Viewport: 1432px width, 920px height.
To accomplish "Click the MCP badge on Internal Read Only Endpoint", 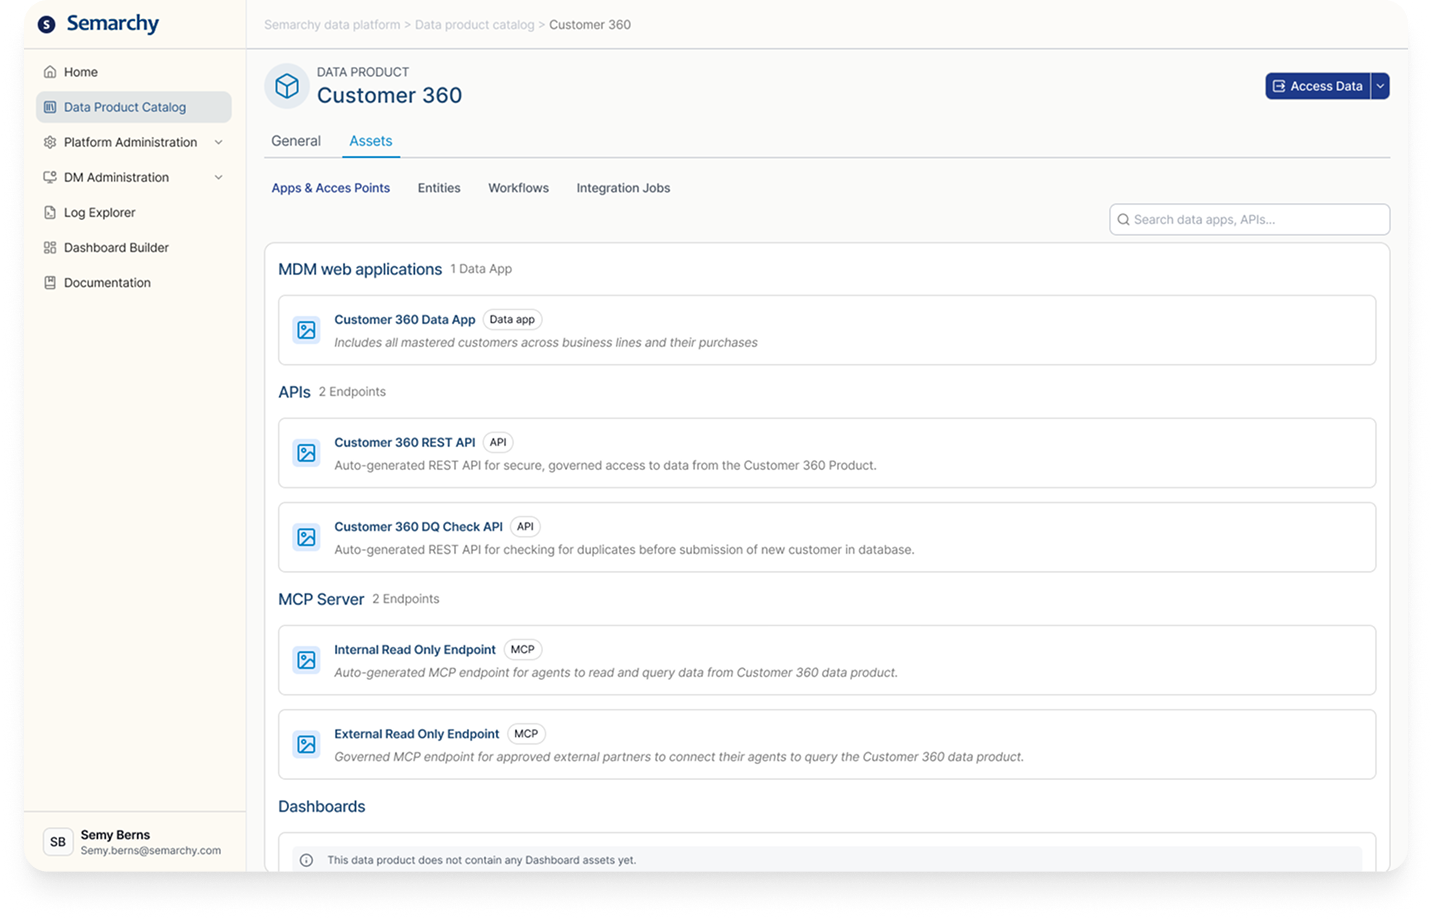I will (522, 650).
